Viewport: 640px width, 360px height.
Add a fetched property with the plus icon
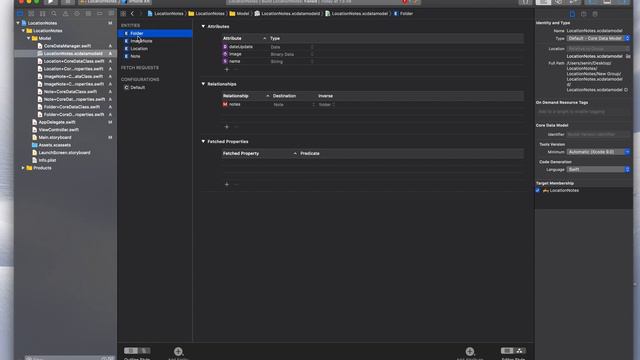tap(227, 184)
